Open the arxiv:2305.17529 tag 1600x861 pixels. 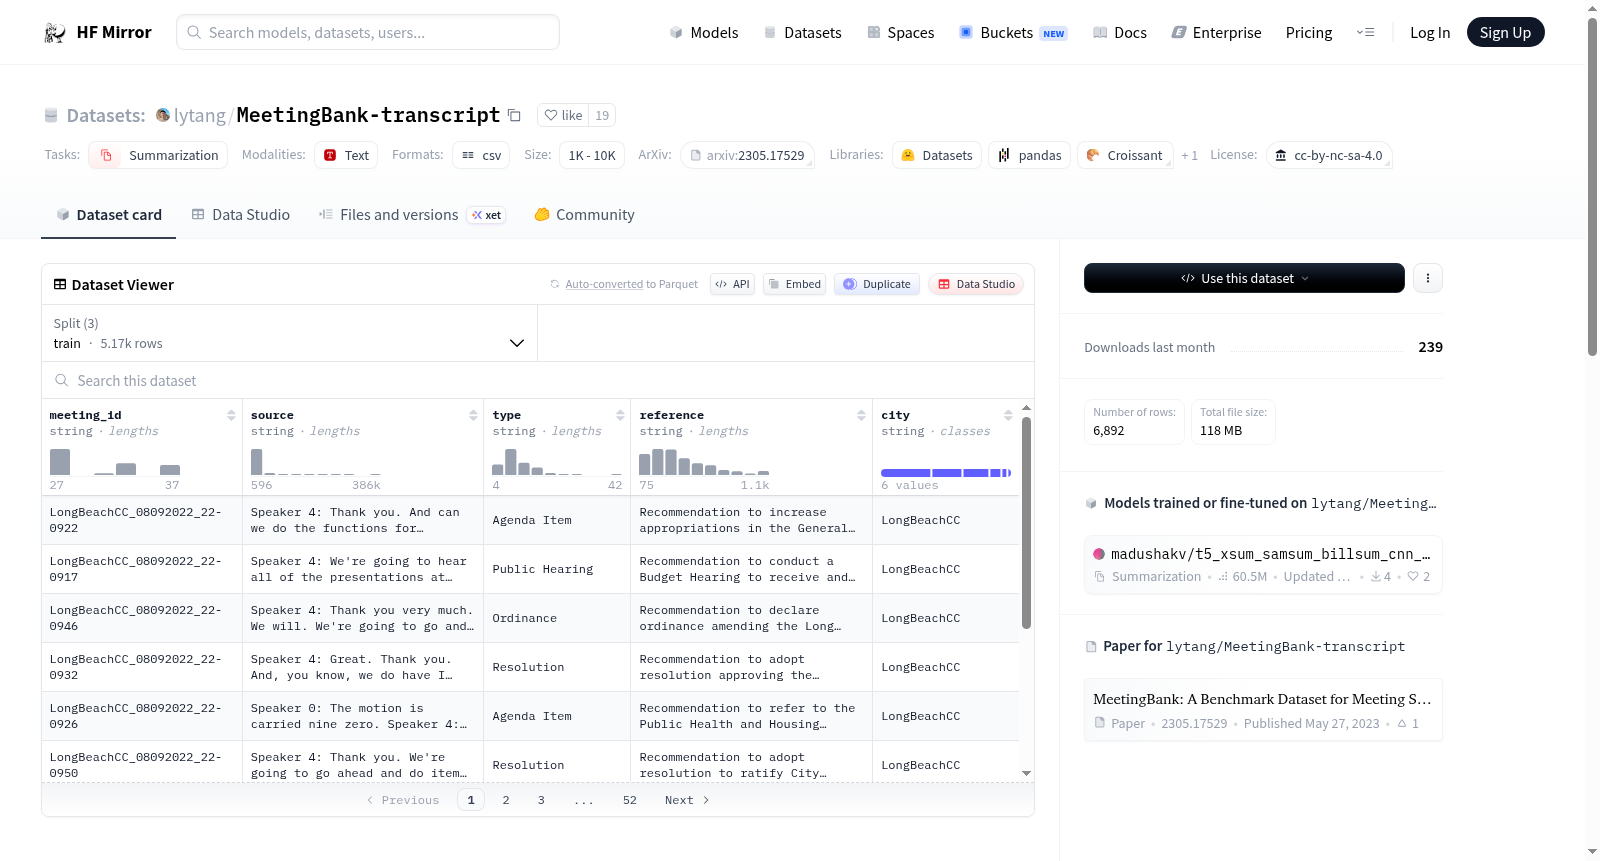pos(747,155)
